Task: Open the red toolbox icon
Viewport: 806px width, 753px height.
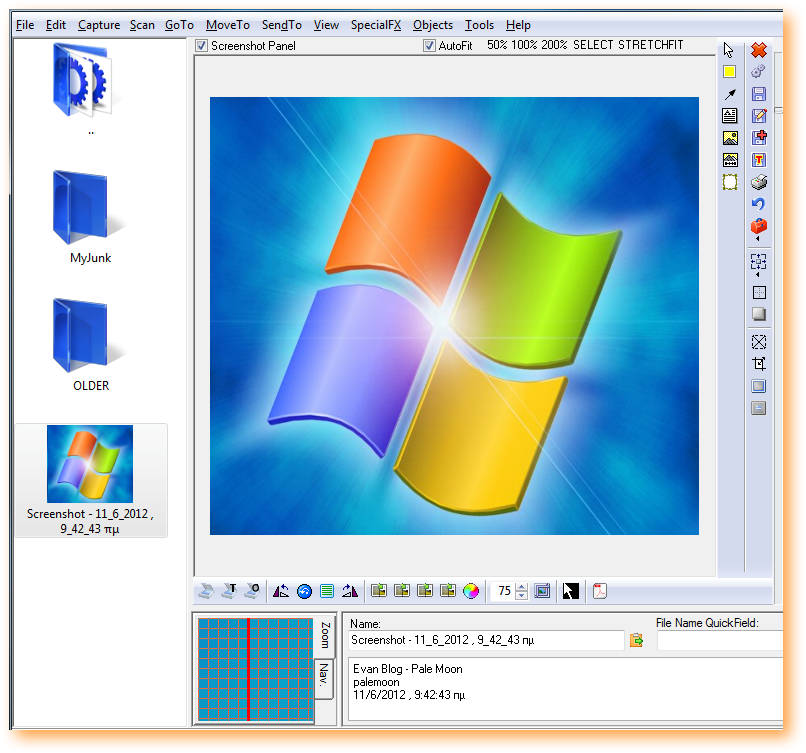Action: (x=759, y=226)
